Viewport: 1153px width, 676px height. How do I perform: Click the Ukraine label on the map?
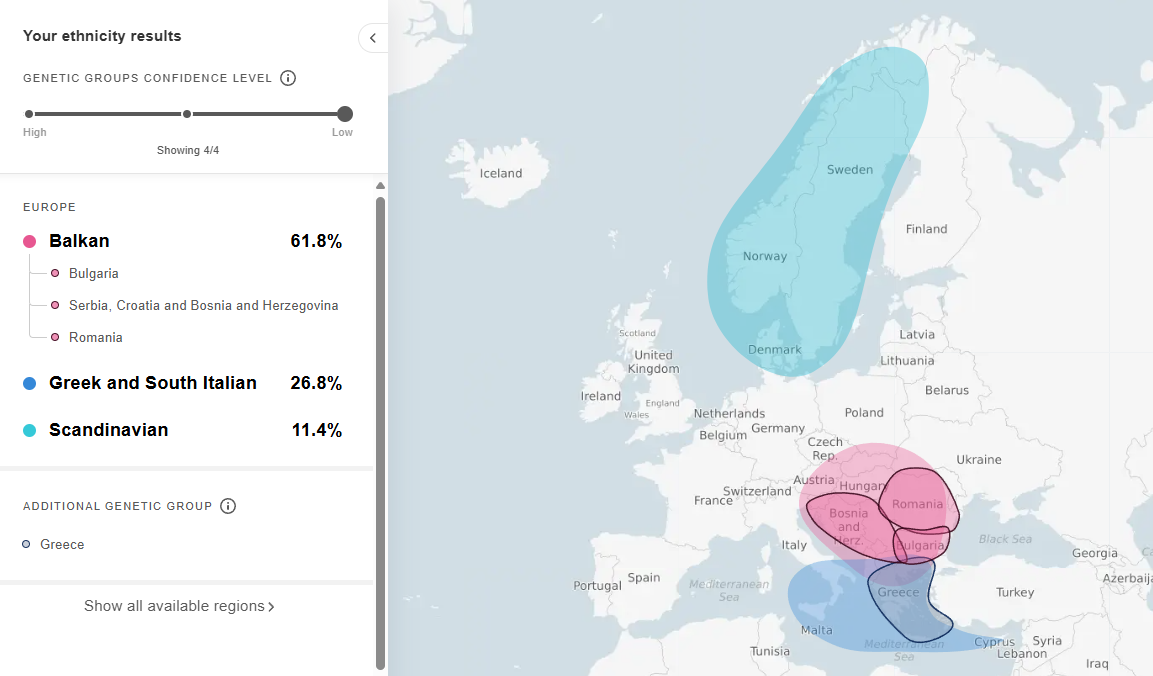979,460
